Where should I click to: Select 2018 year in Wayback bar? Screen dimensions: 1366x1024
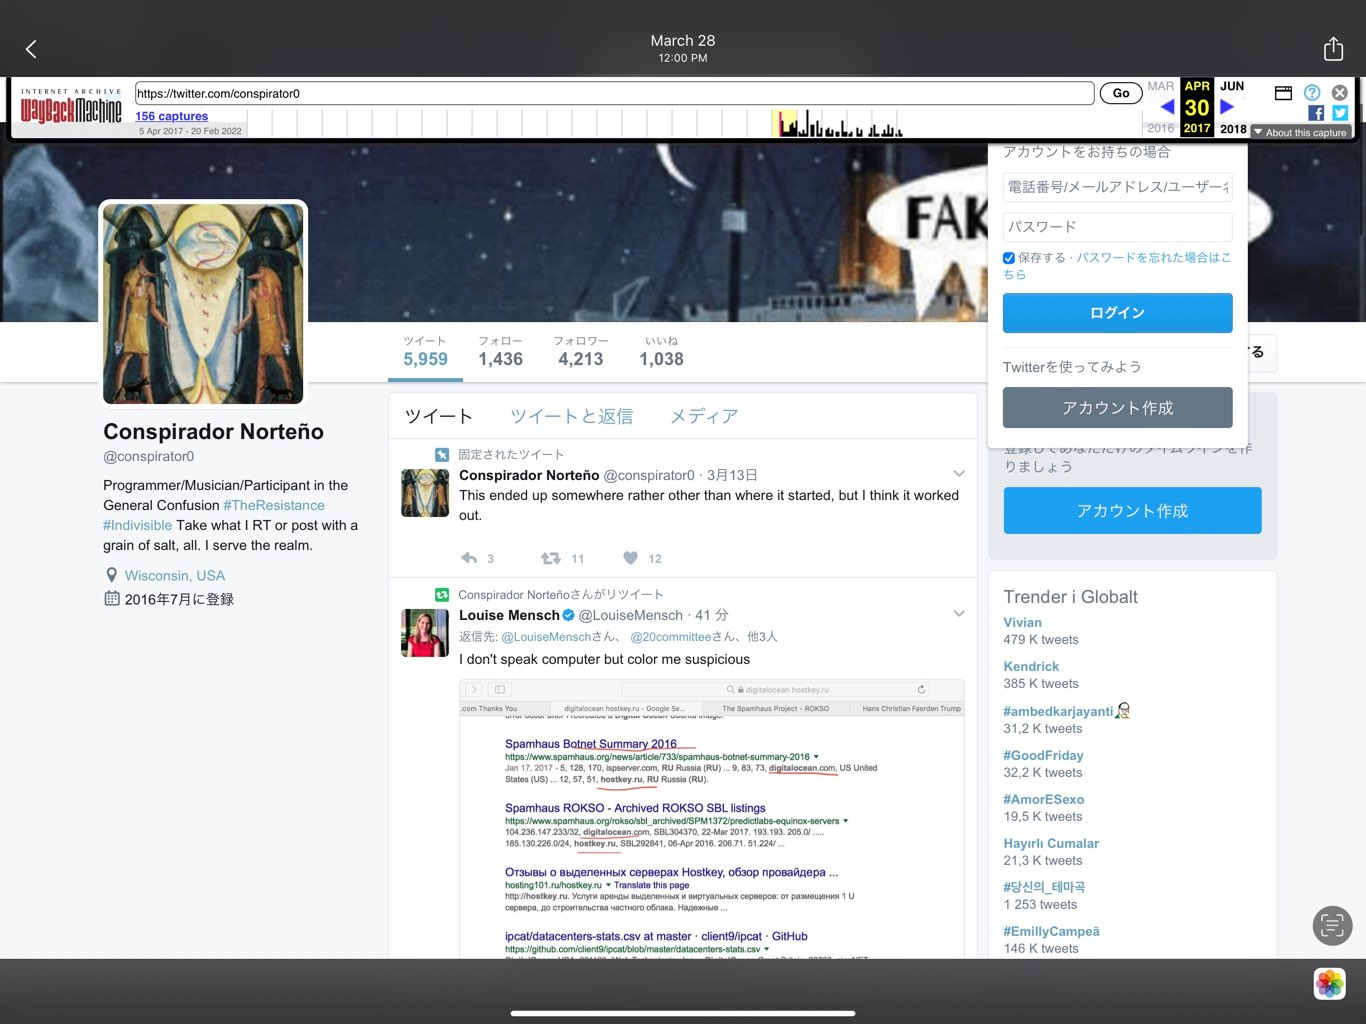1233,129
